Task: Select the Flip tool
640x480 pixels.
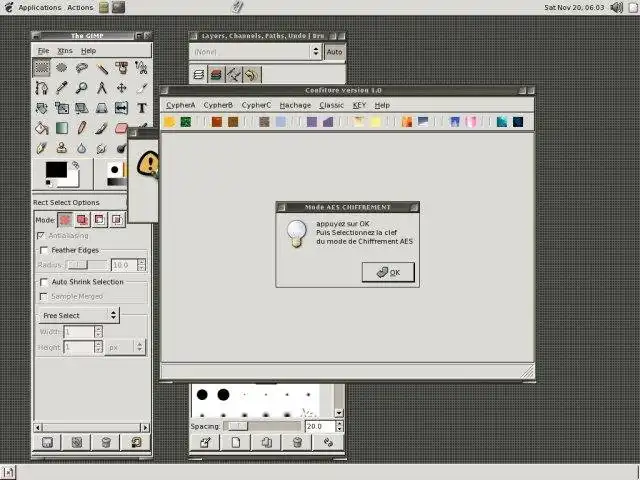Action: point(121,108)
